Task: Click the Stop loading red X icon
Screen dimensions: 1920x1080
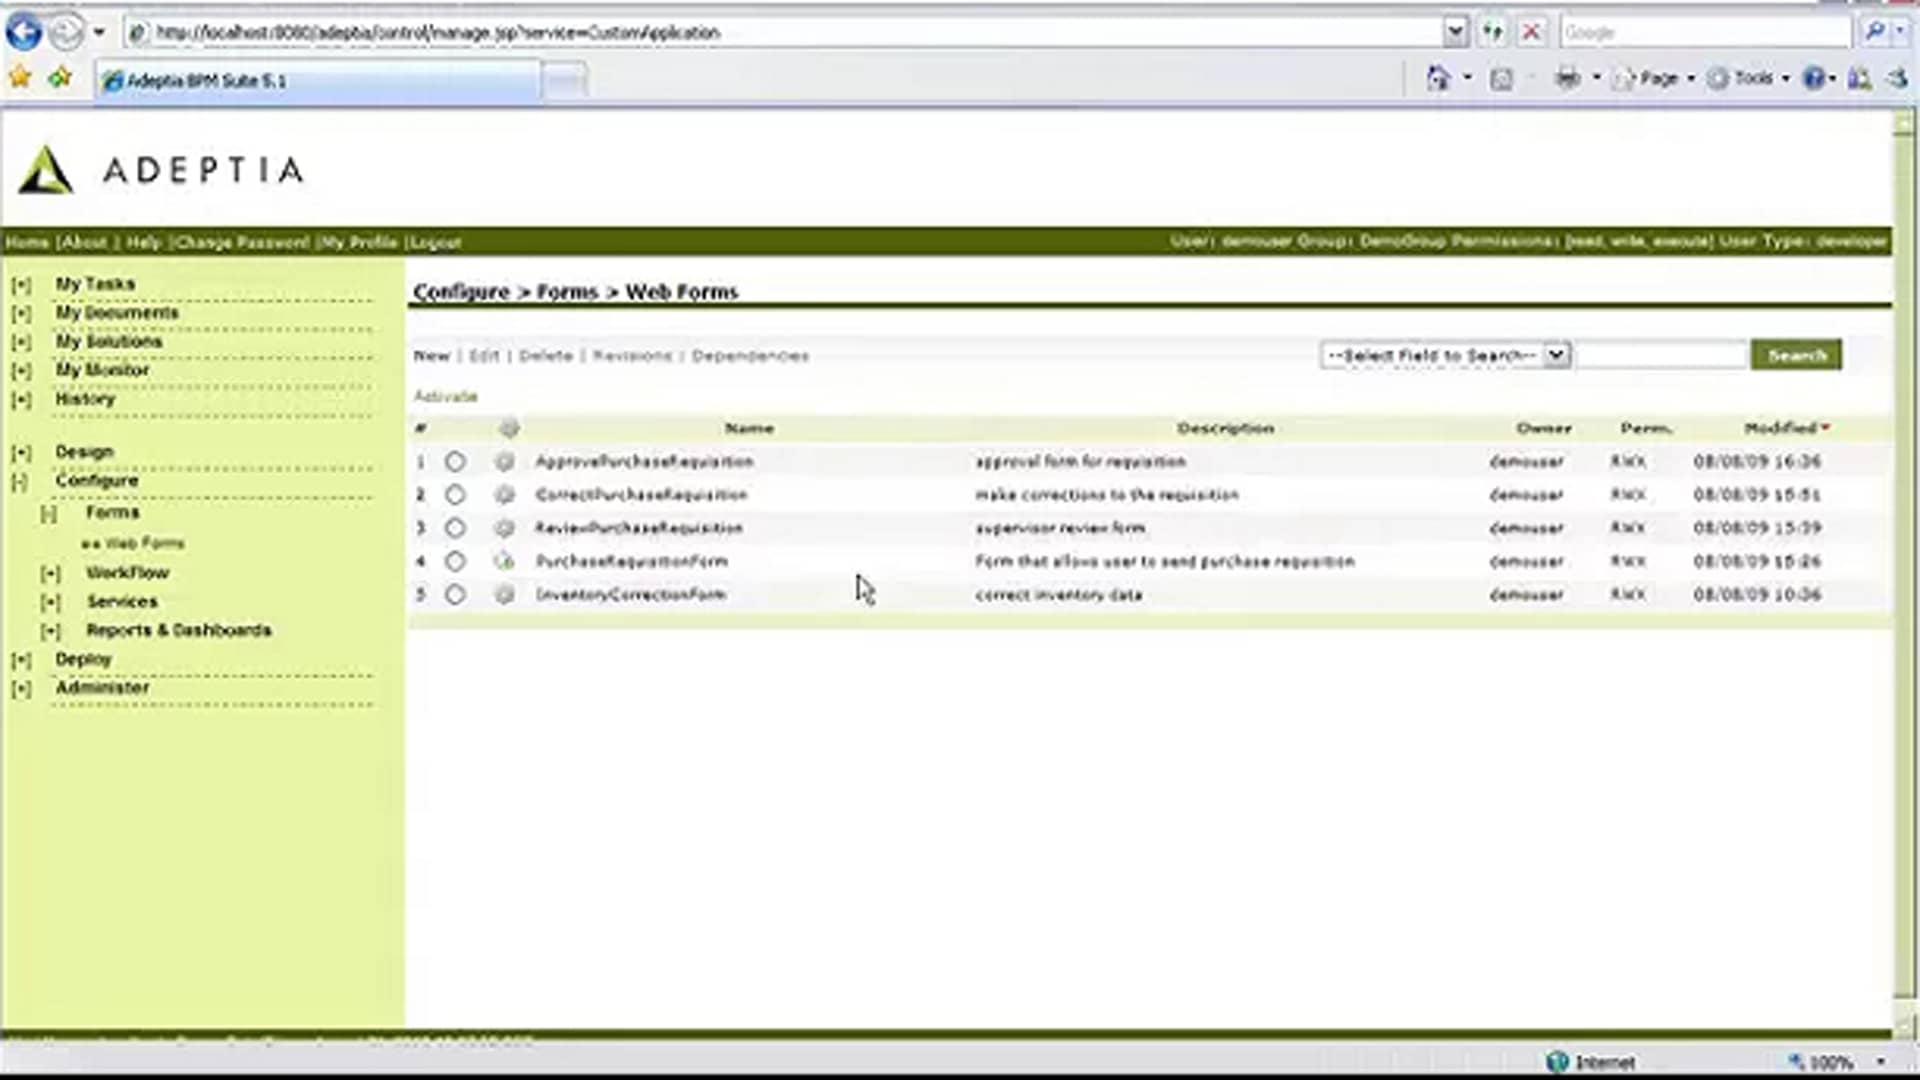Action: pyautogui.click(x=1530, y=32)
